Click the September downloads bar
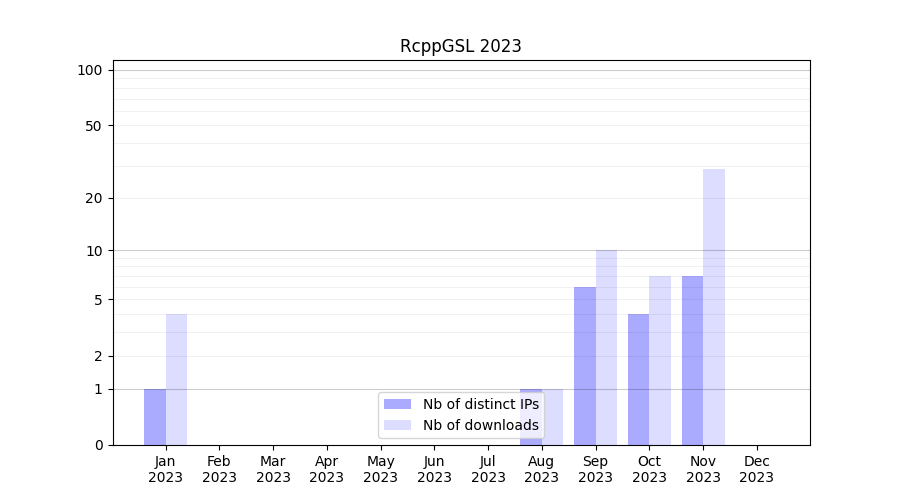This screenshot has height=500, width=900. coord(606,347)
